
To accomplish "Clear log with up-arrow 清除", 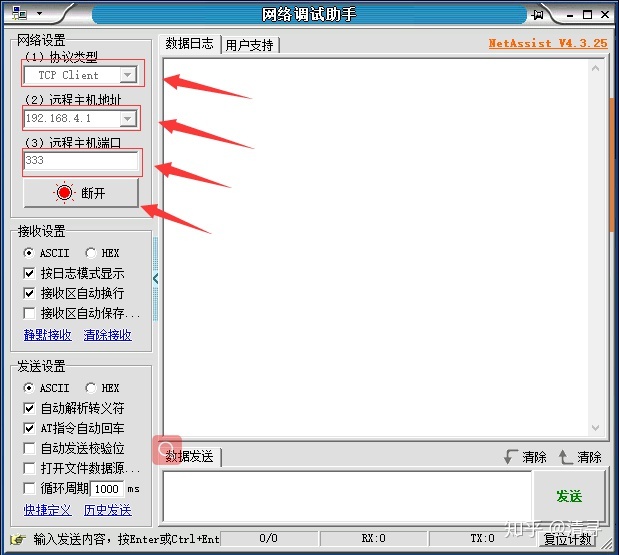I will (580, 457).
